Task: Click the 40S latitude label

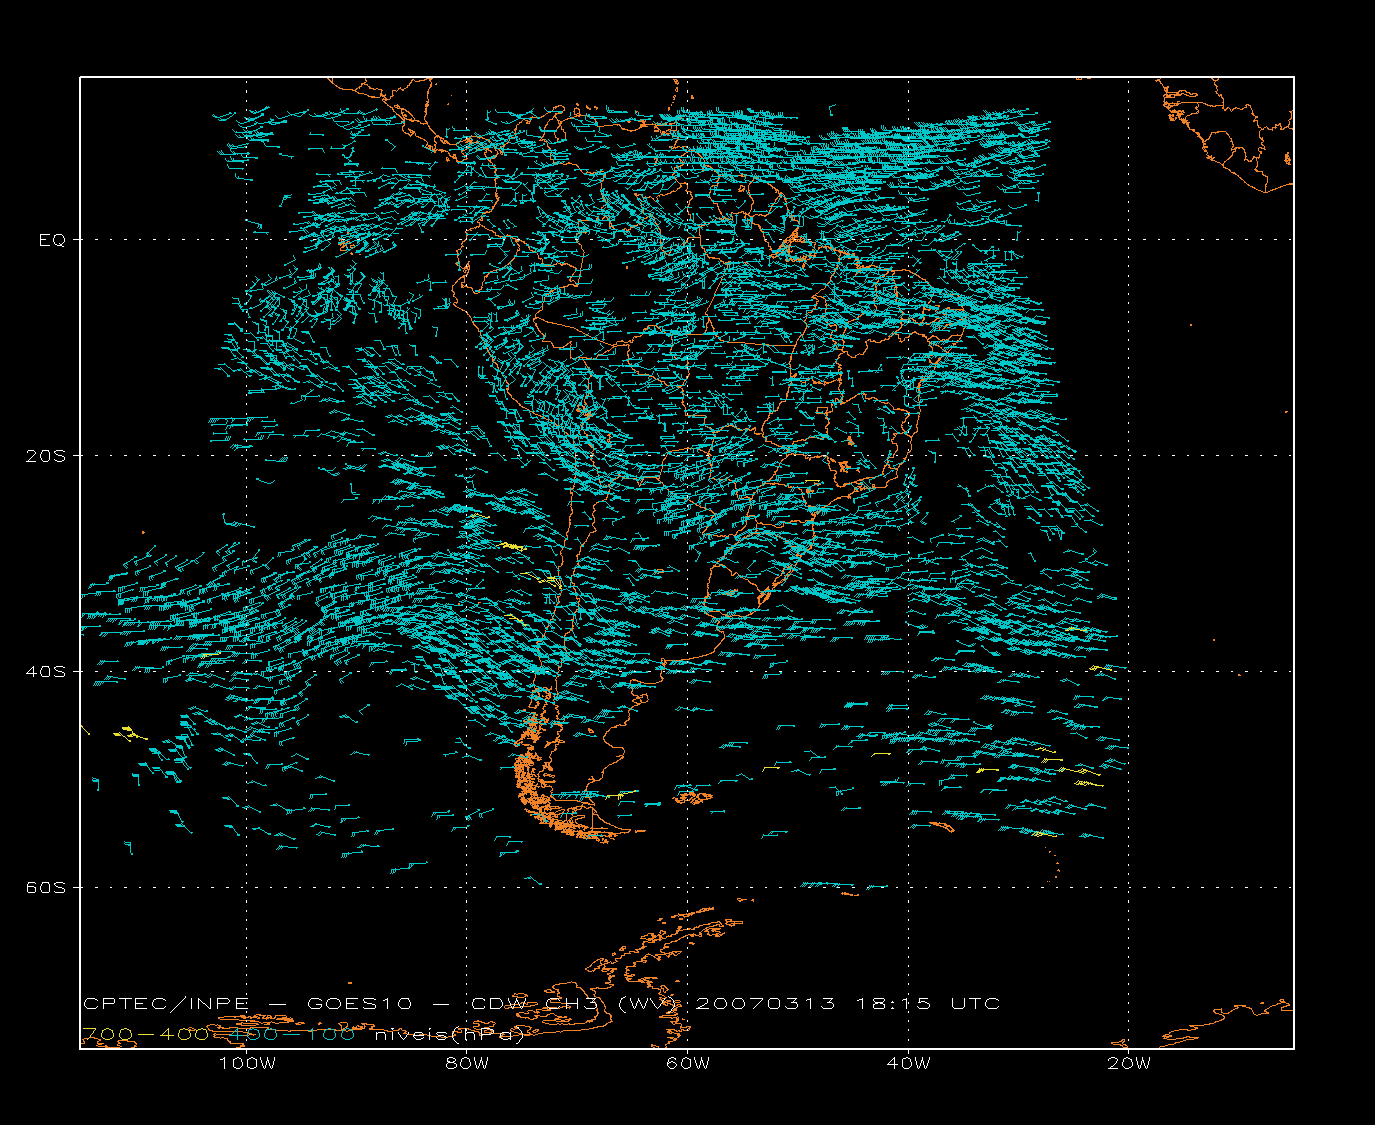Action: 47,672
